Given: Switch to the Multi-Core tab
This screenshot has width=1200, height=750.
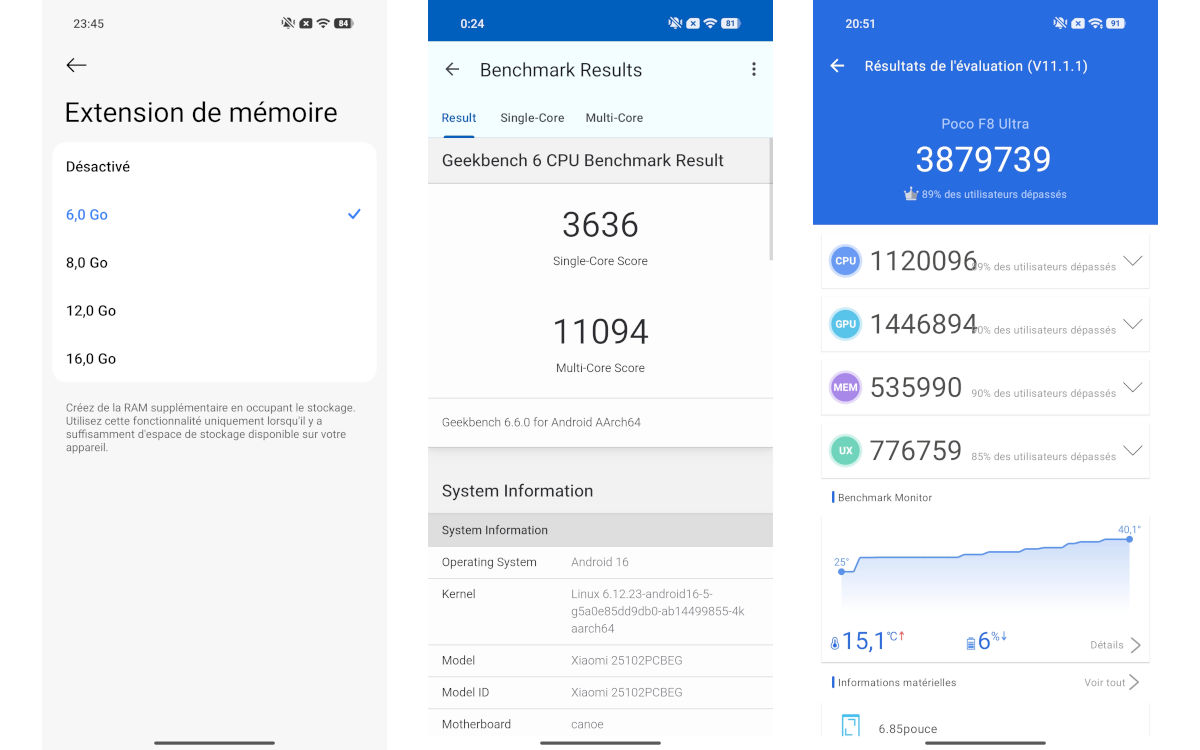Looking at the screenshot, I should [x=614, y=117].
